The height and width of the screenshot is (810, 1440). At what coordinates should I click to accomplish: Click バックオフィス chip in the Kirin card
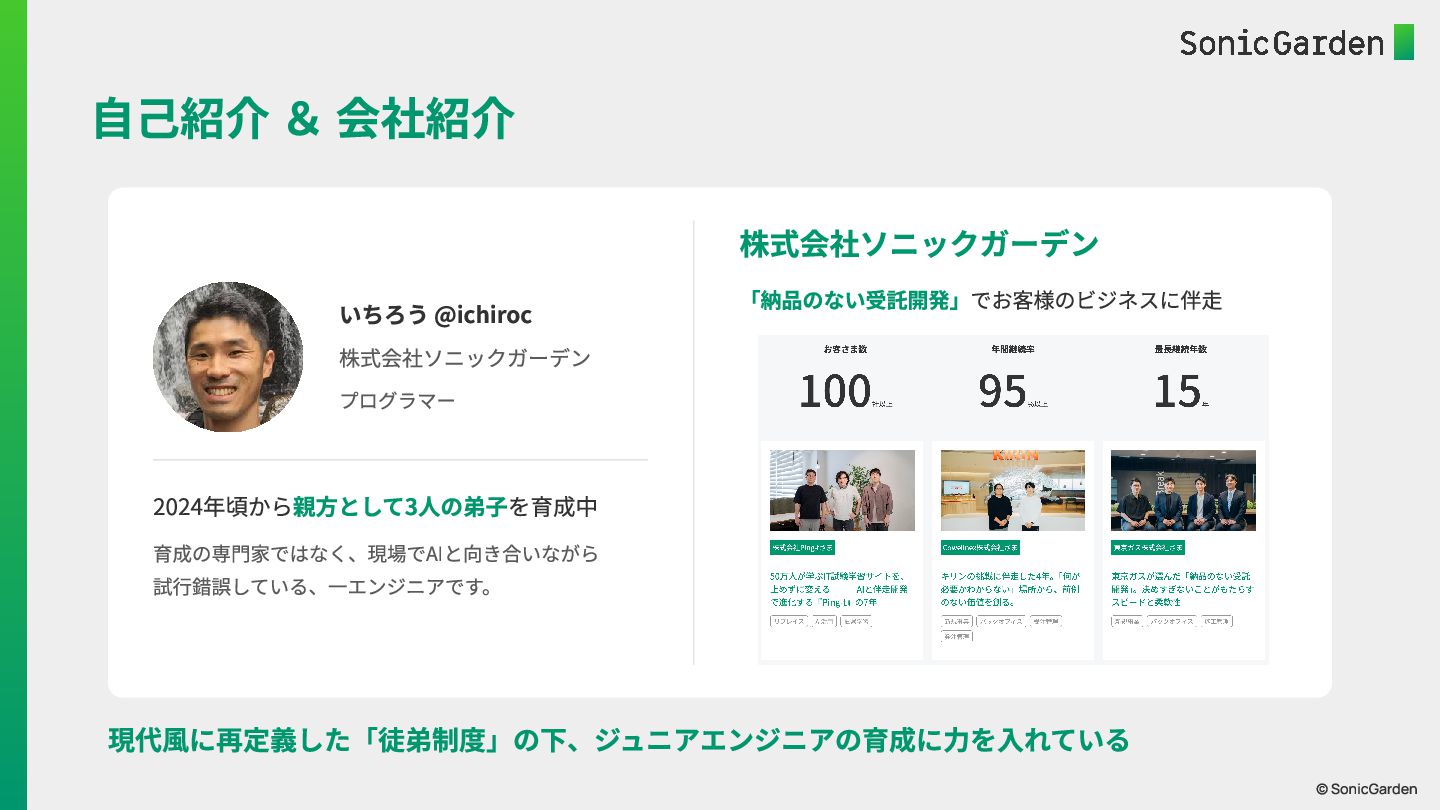tap(1001, 621)
